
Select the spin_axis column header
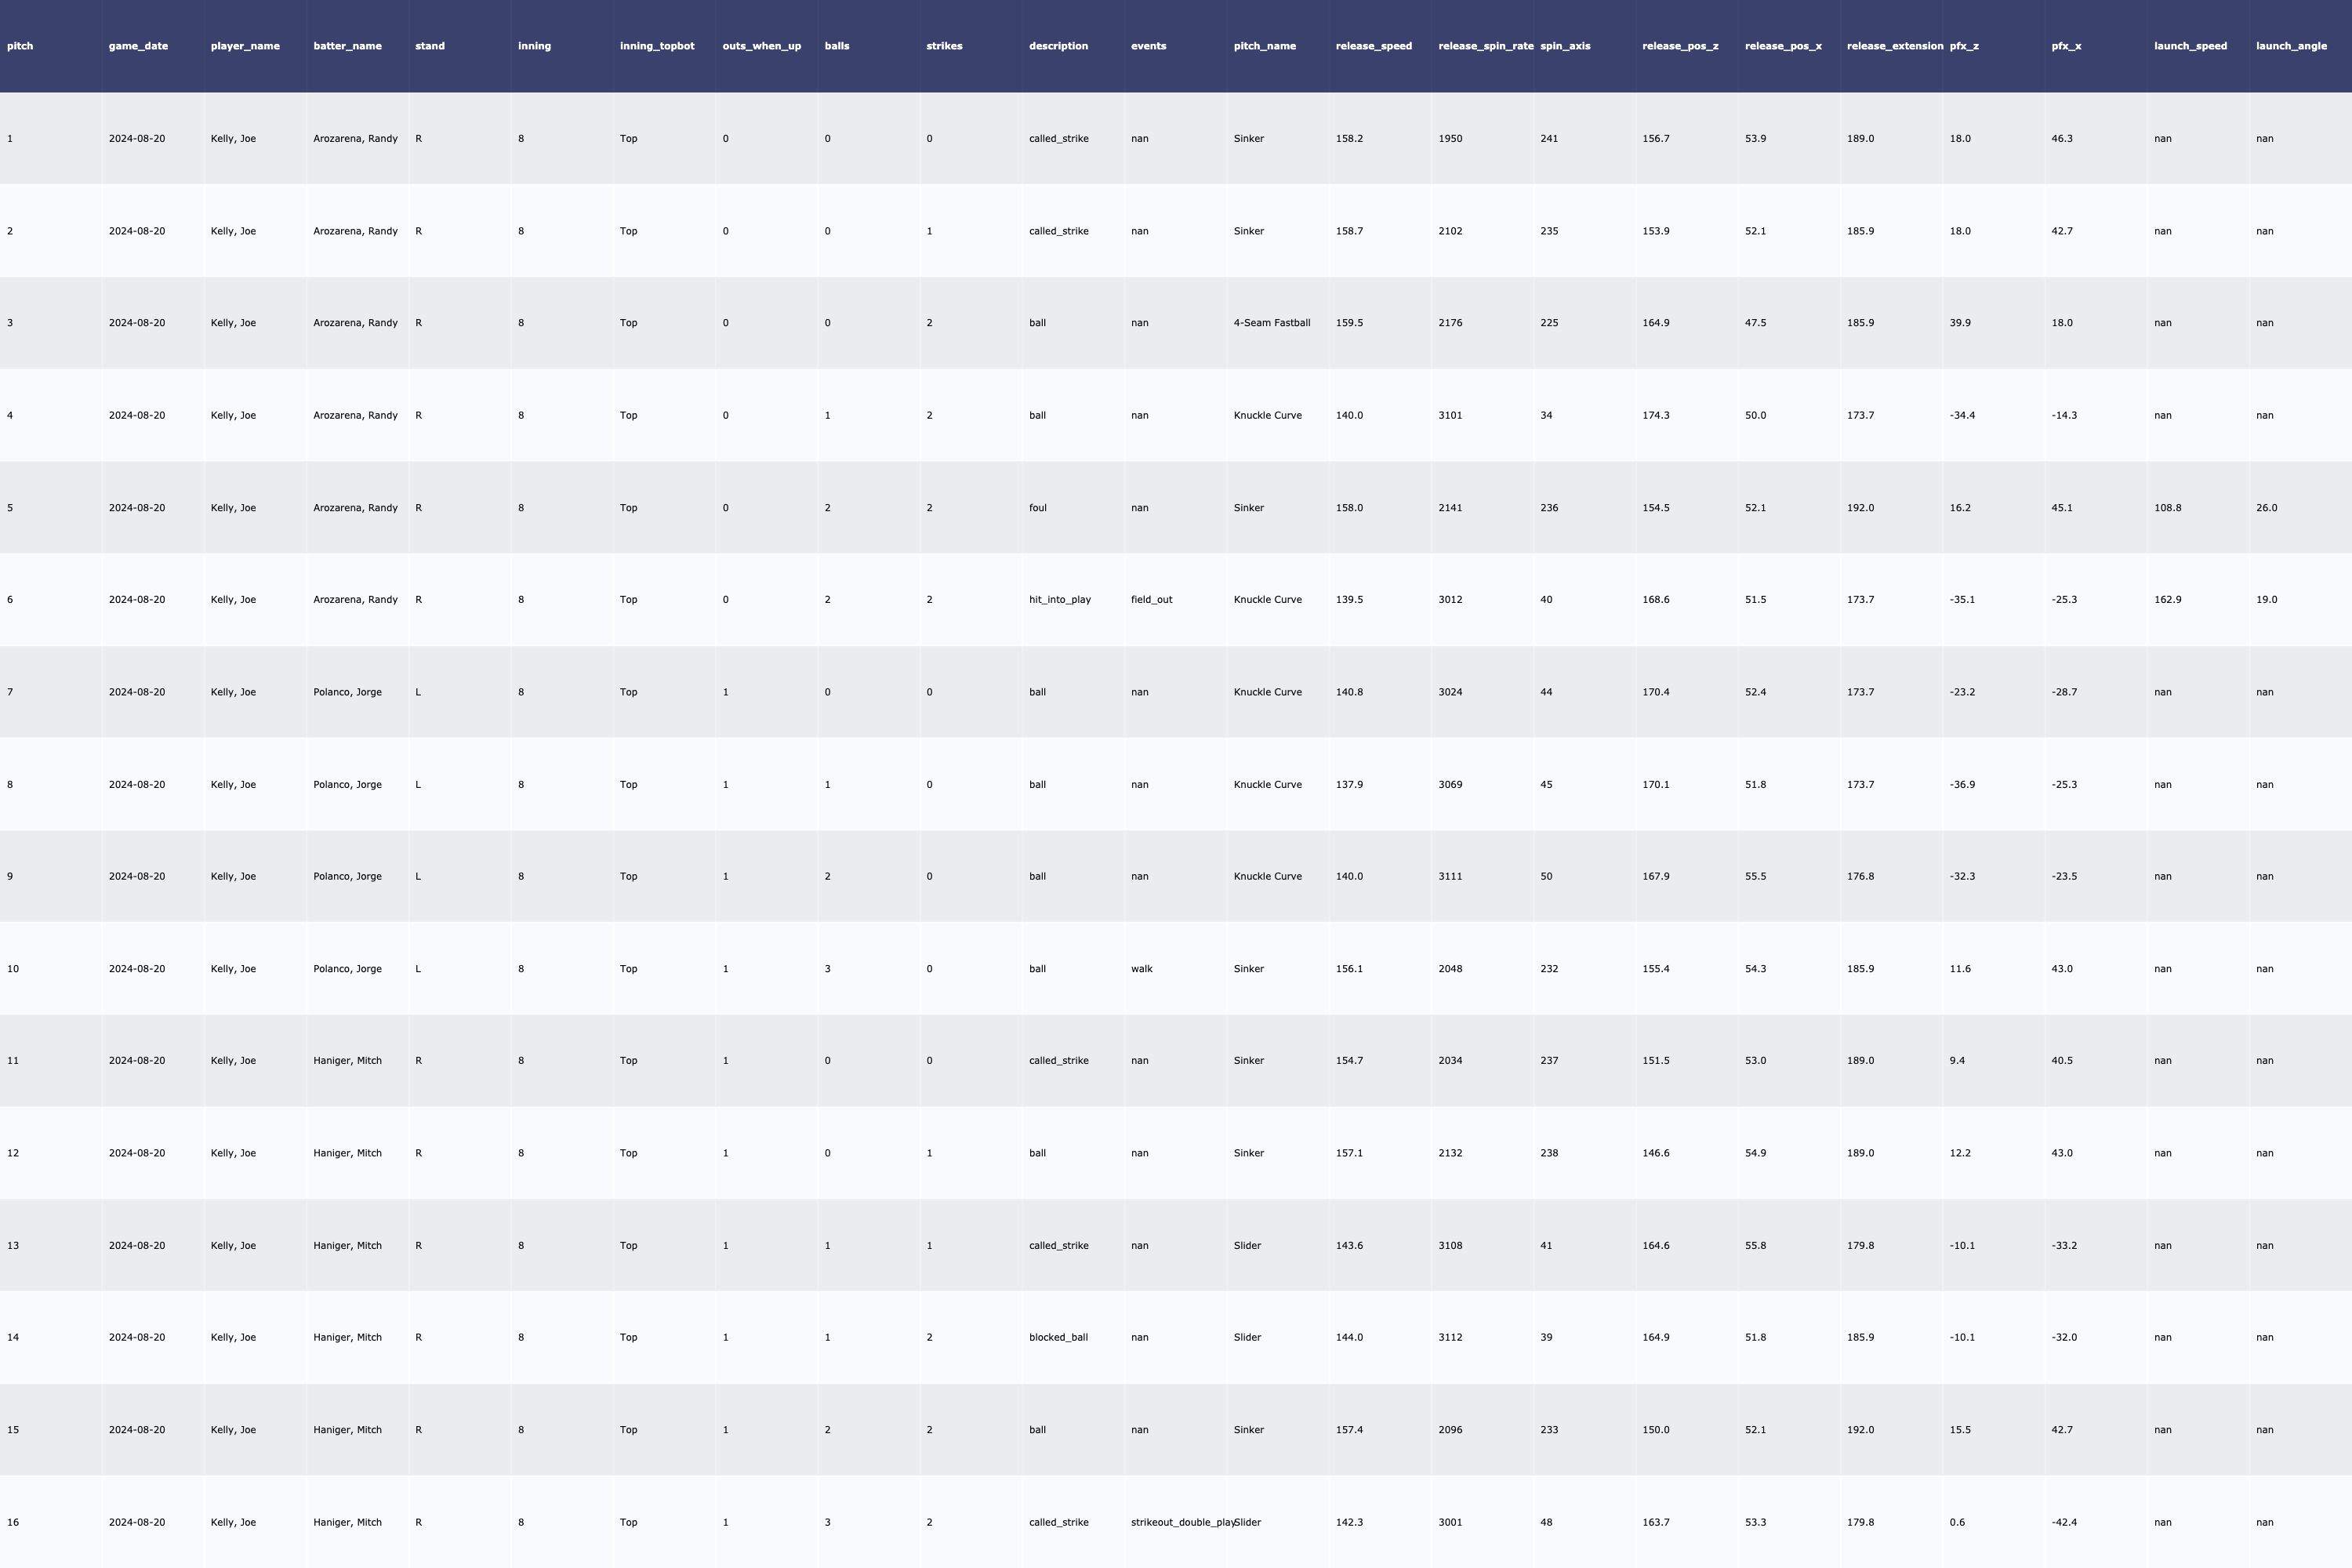tap(1565, 46)
